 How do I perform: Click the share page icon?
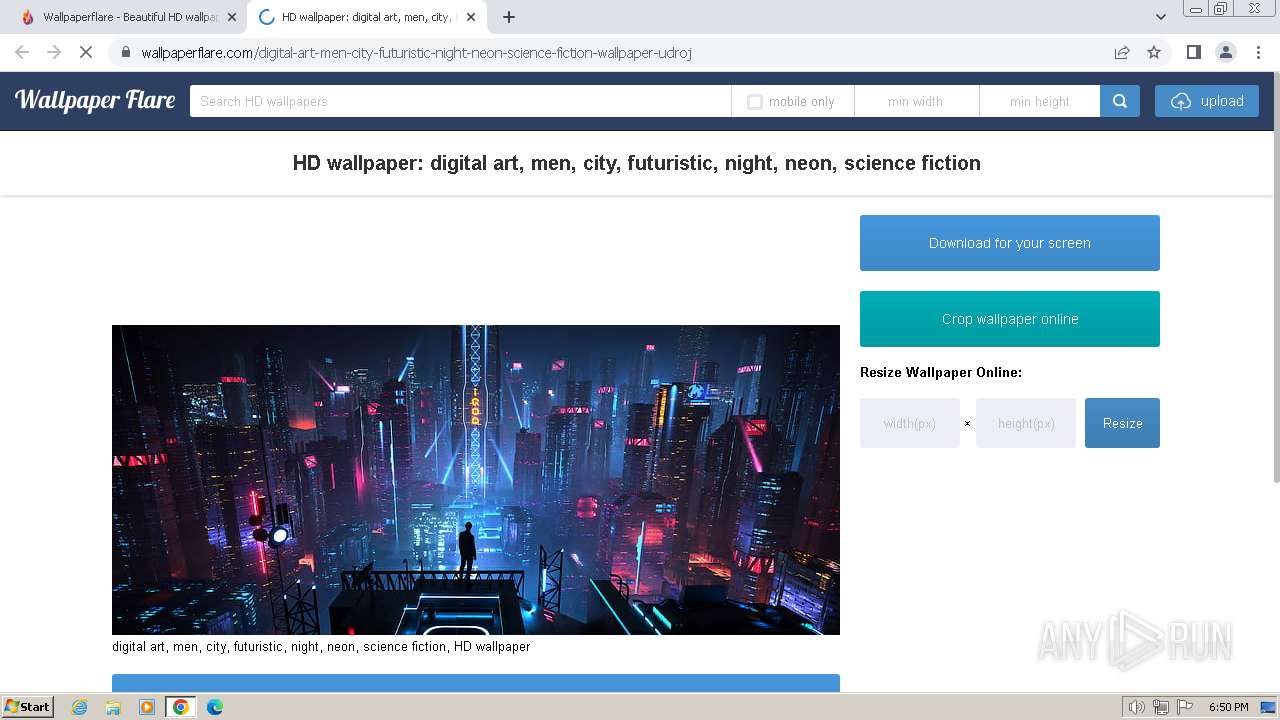(x=1122, y=52)
